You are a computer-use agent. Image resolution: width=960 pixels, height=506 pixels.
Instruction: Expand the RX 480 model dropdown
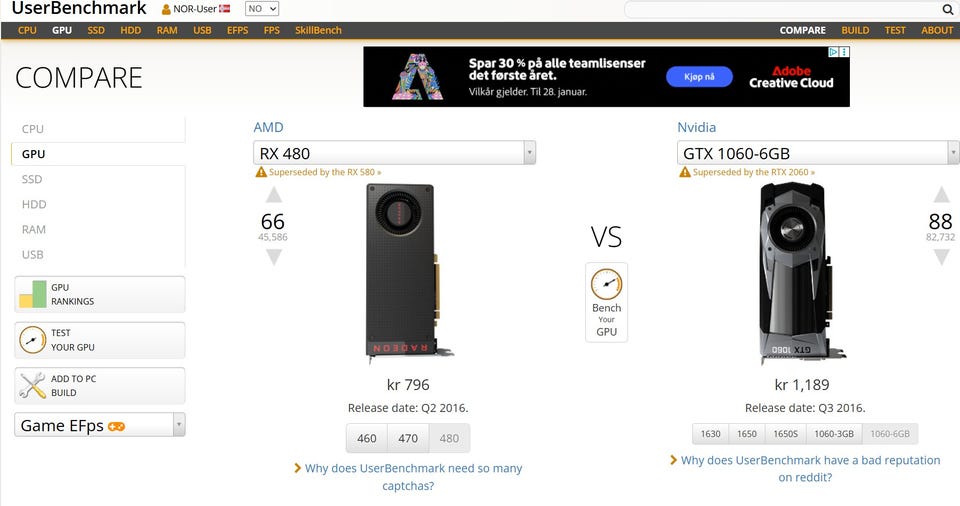530,153
